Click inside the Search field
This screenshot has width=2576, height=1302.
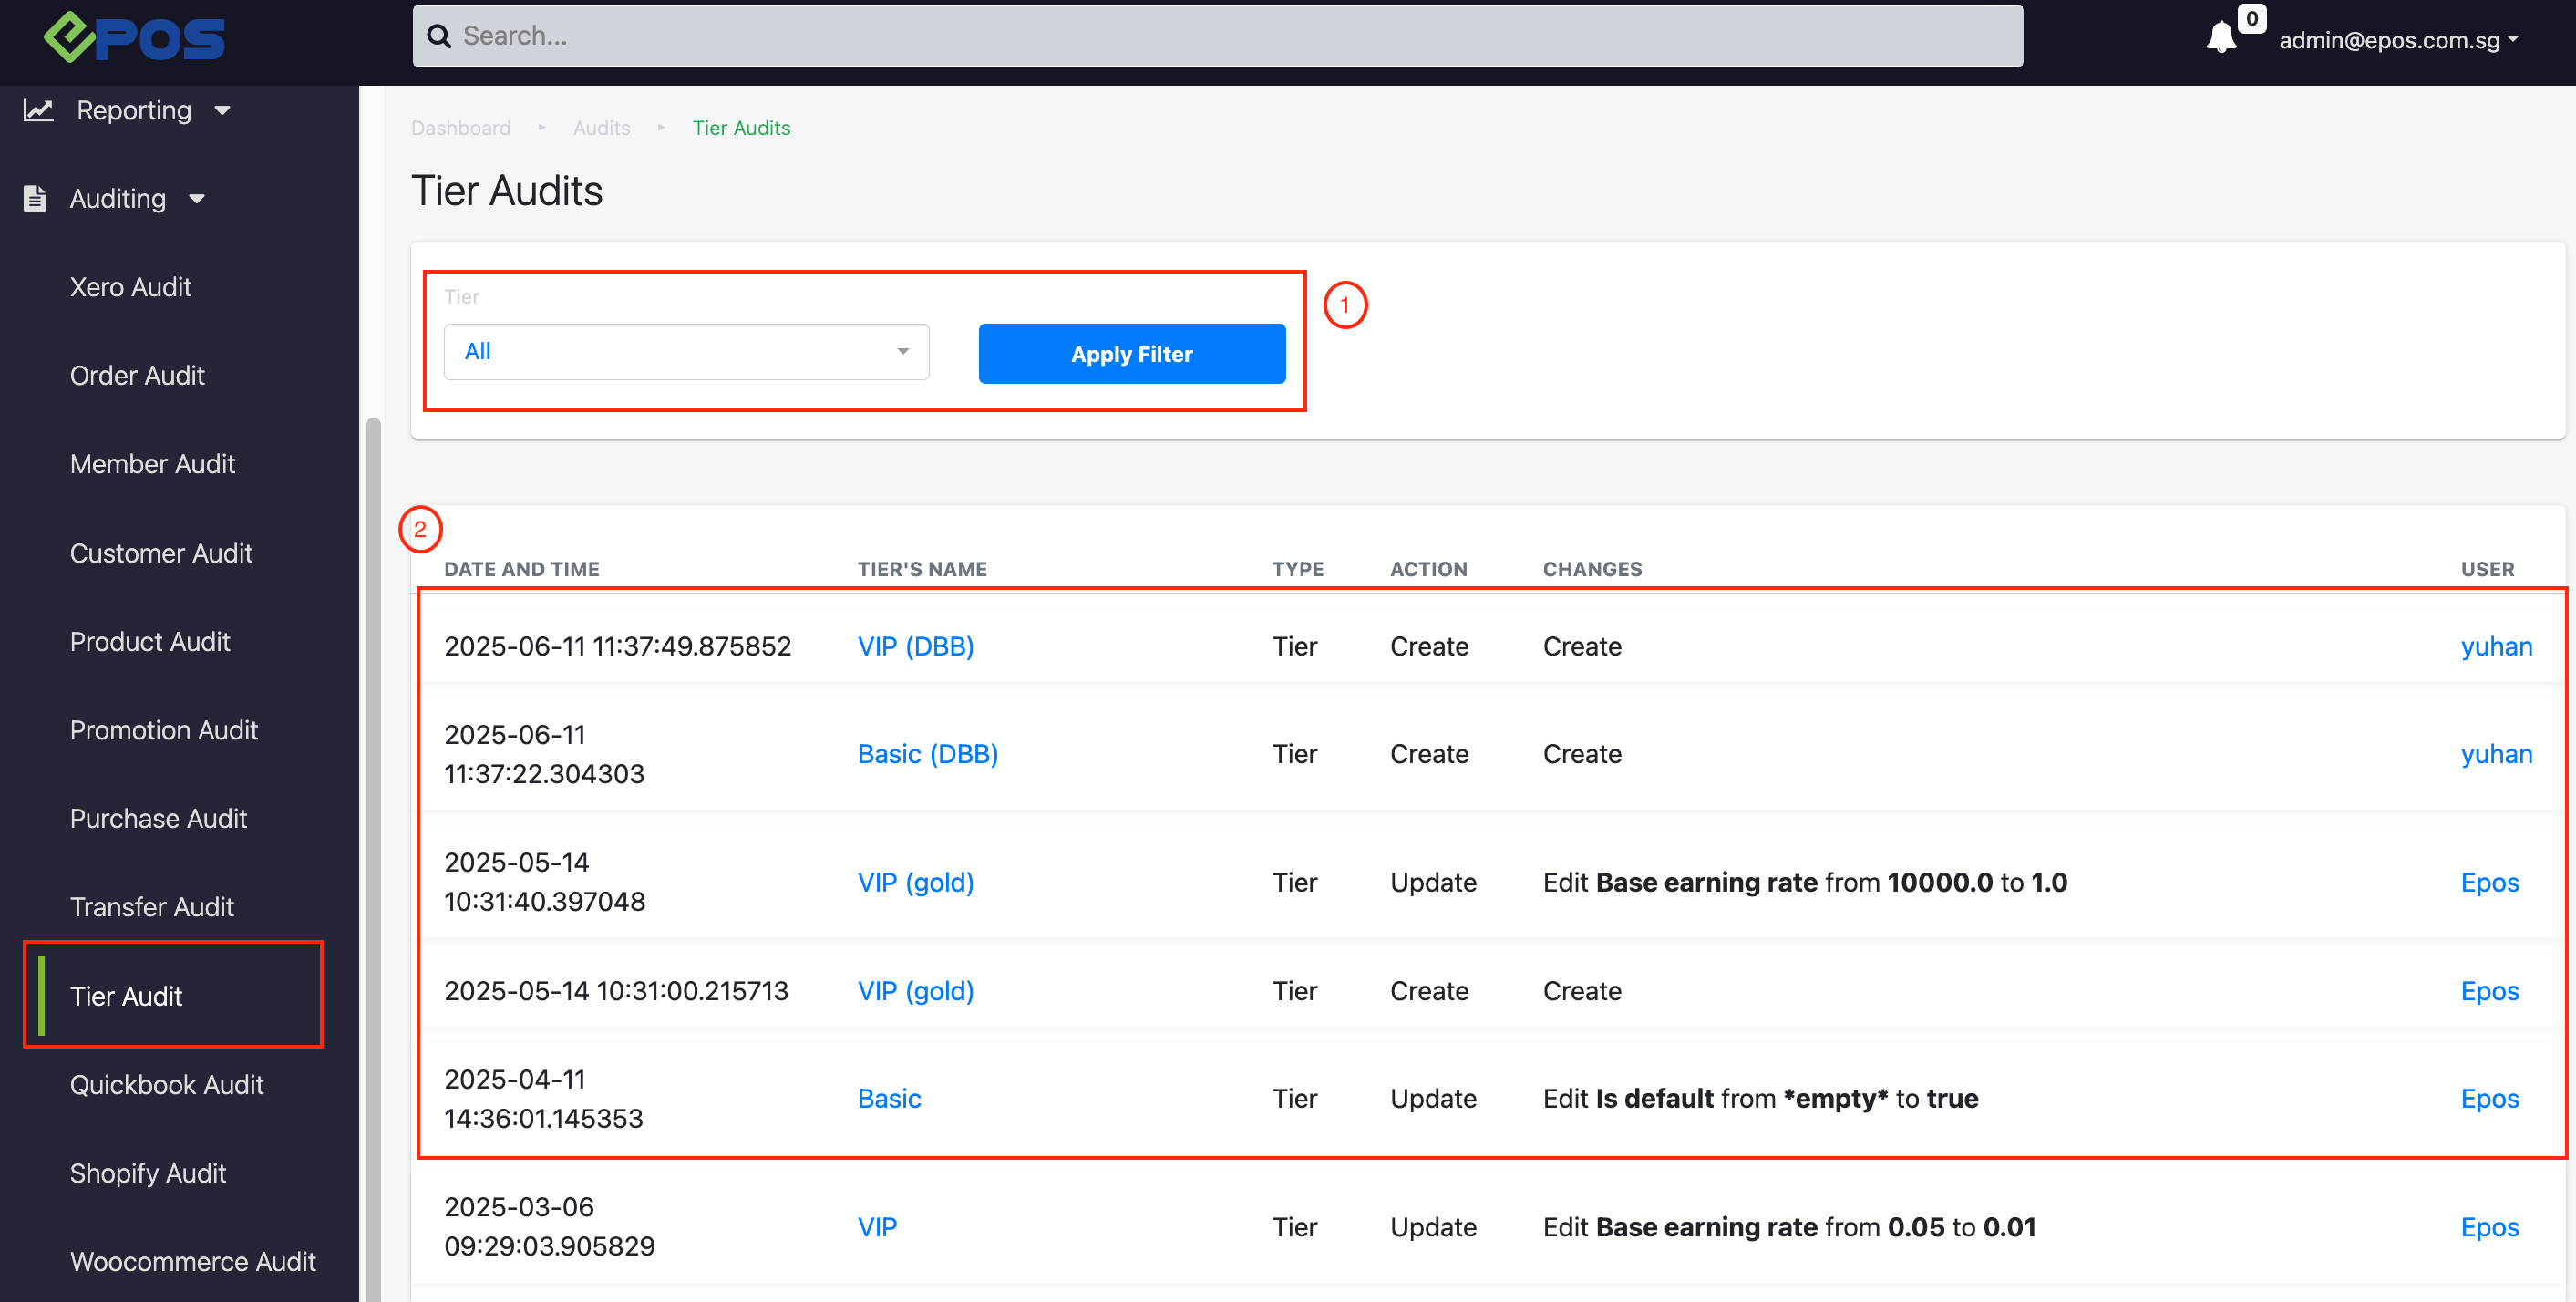[1200, 37]
